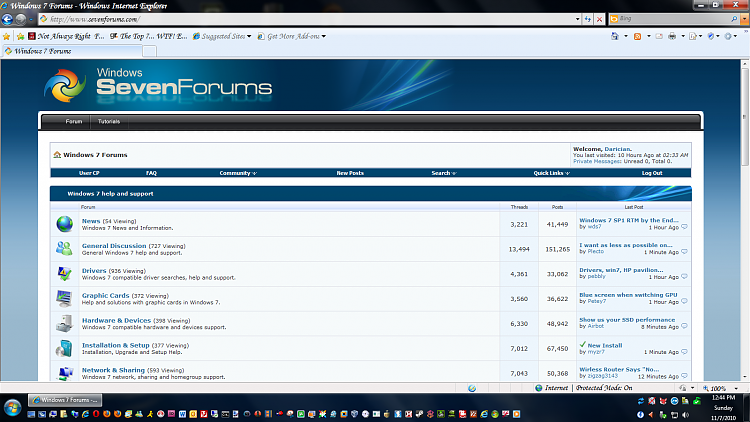Click the Hardware & Devices computer icon
The height and width of the screenshot is (422, 750).
click(64, 323)
